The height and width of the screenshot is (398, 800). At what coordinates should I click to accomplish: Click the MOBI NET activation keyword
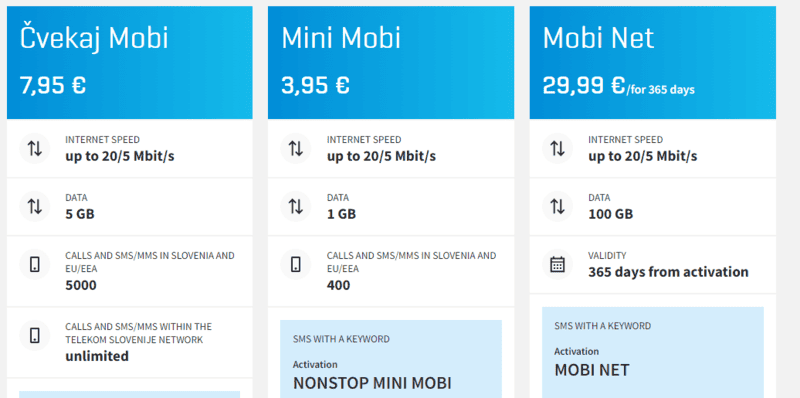coord(592,370)
